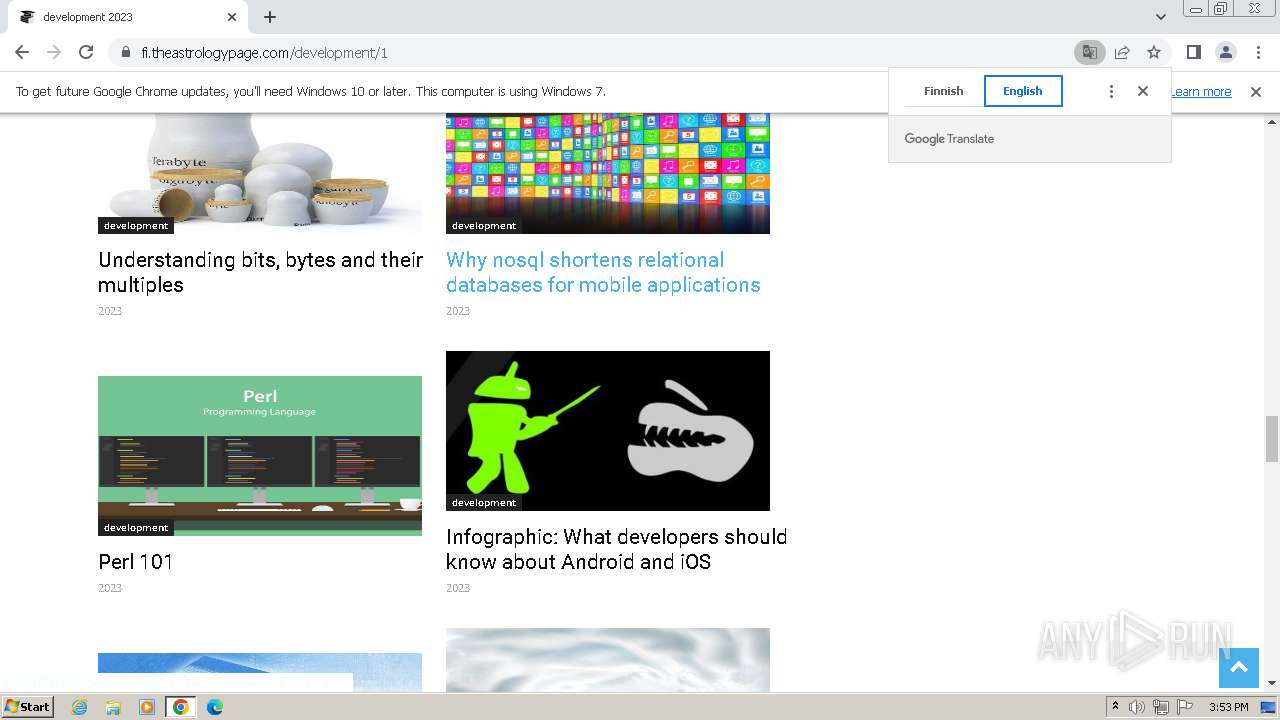The width and height of the screenshot is (1280, 720).
Task: Click the page vertical scrollbar thumb
Action: pos(1272,440)
